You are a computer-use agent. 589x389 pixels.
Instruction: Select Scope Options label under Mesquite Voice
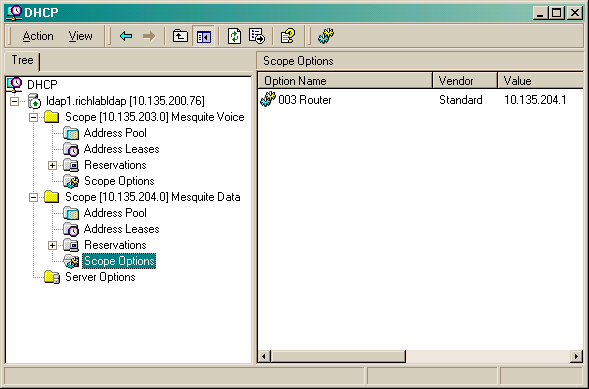pos(119,181)
